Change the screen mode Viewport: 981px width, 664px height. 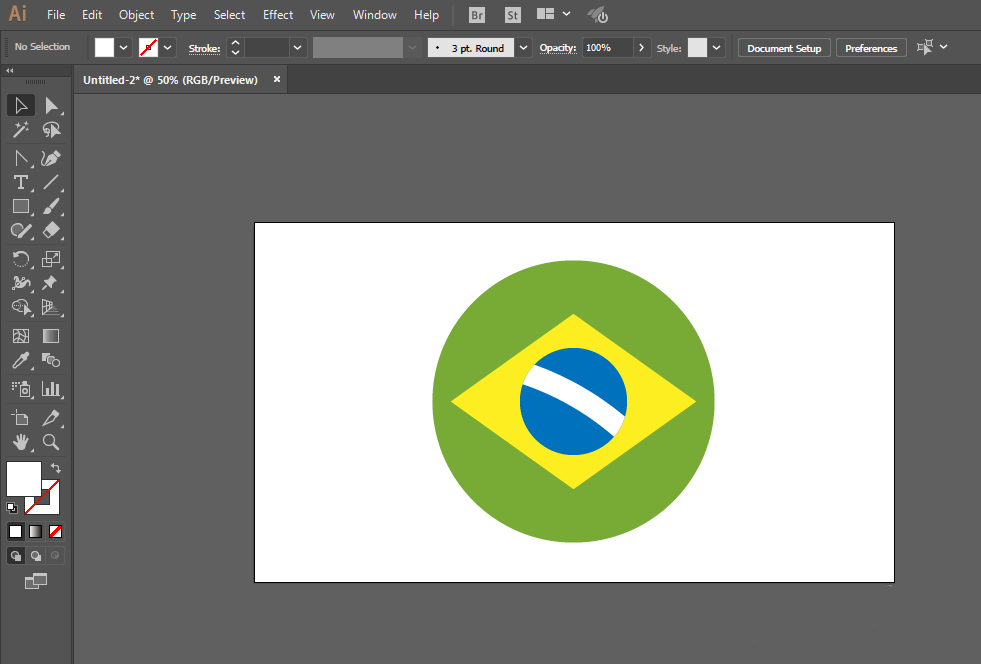tap(36, 581)
